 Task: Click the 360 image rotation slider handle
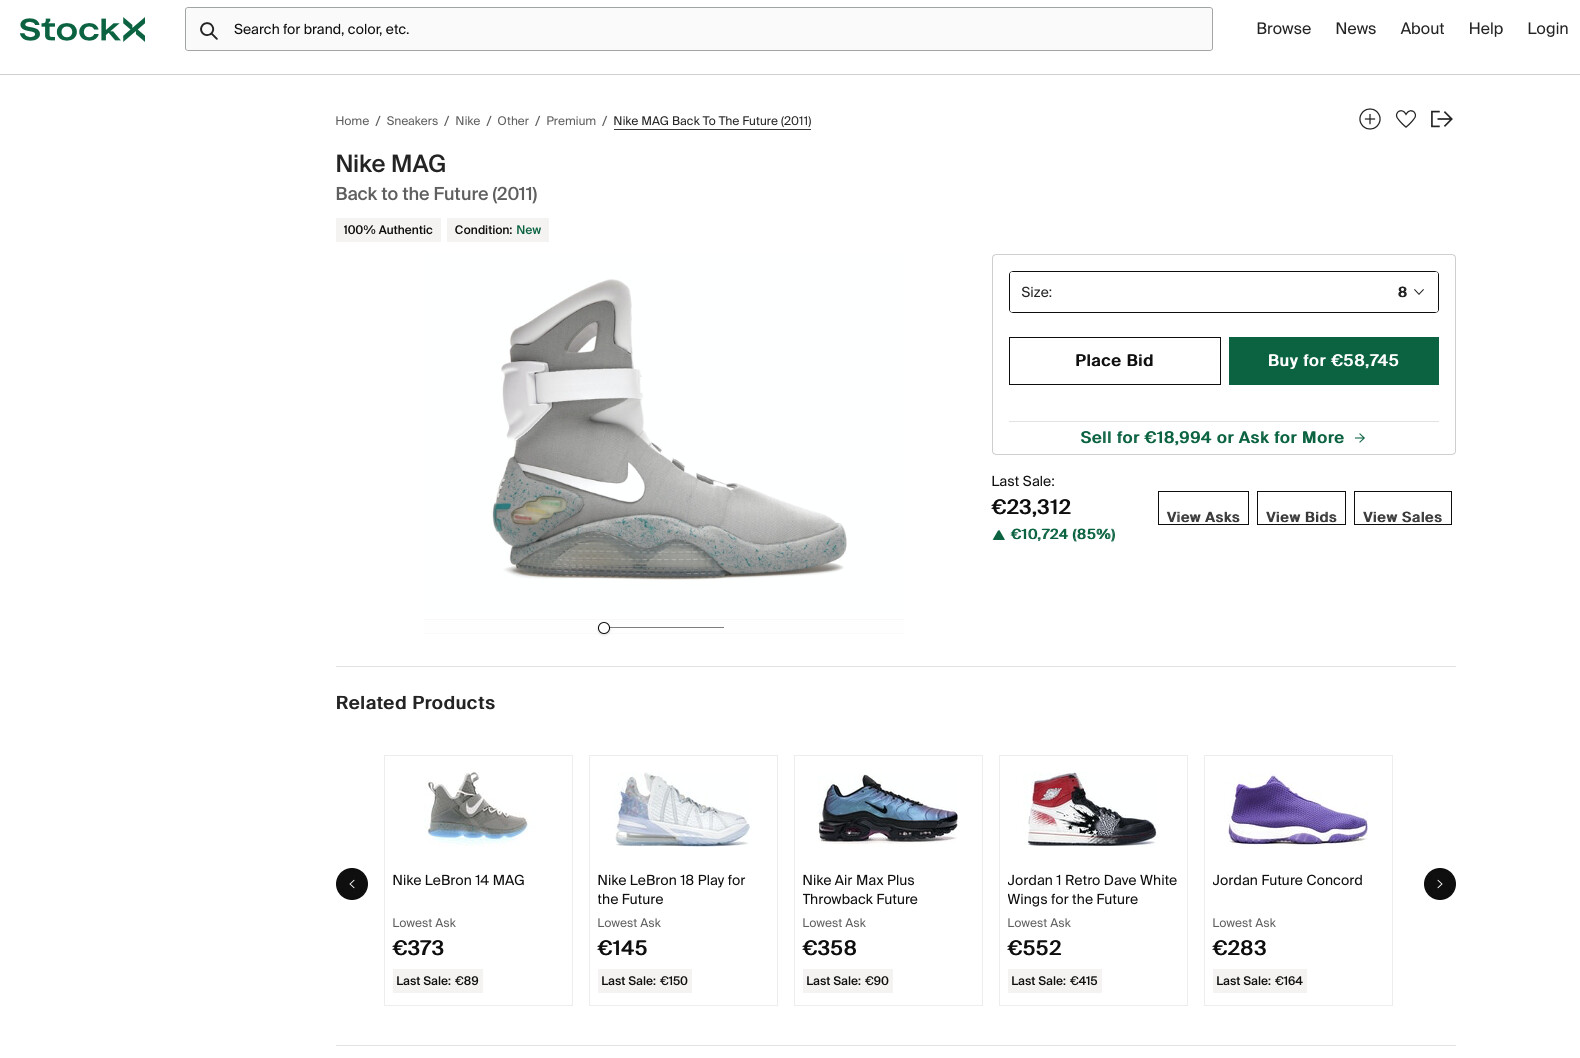point(604,628)
